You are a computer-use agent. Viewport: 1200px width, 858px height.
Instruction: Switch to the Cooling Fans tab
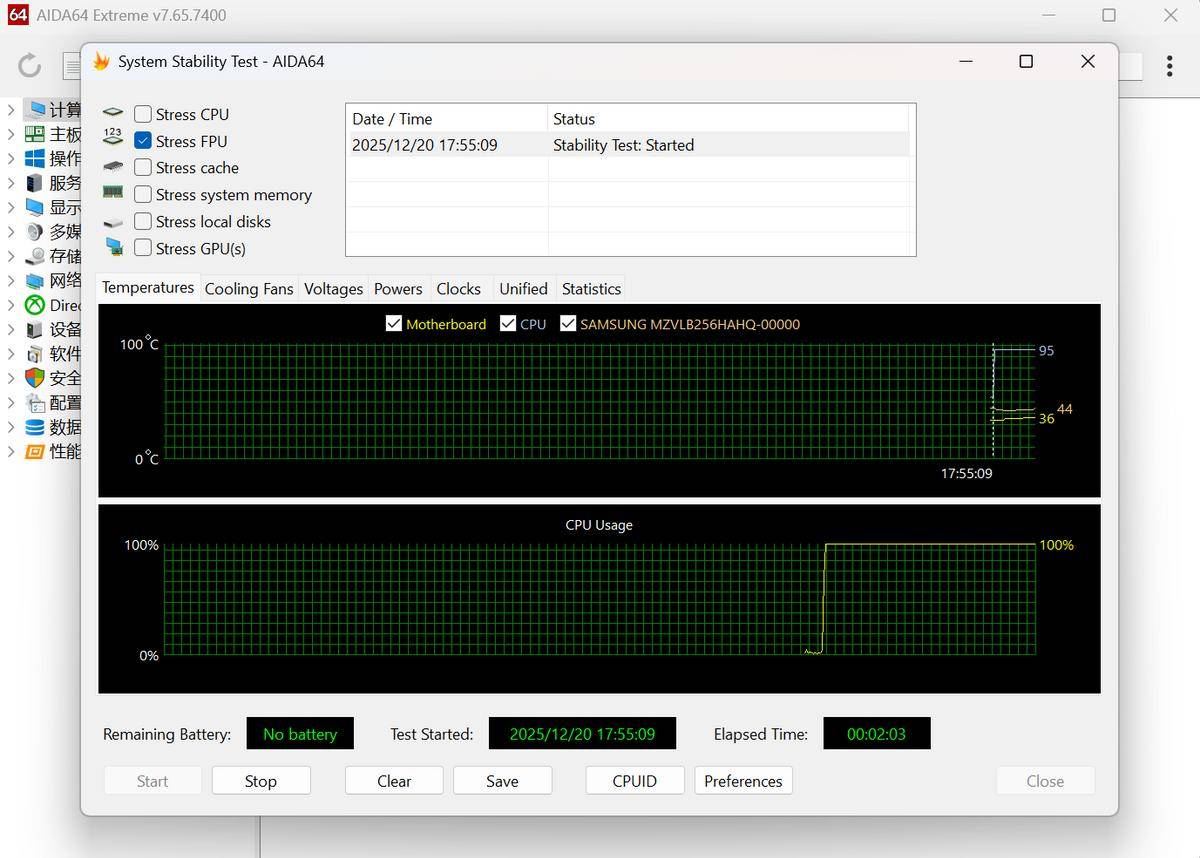tap(249, 289)
